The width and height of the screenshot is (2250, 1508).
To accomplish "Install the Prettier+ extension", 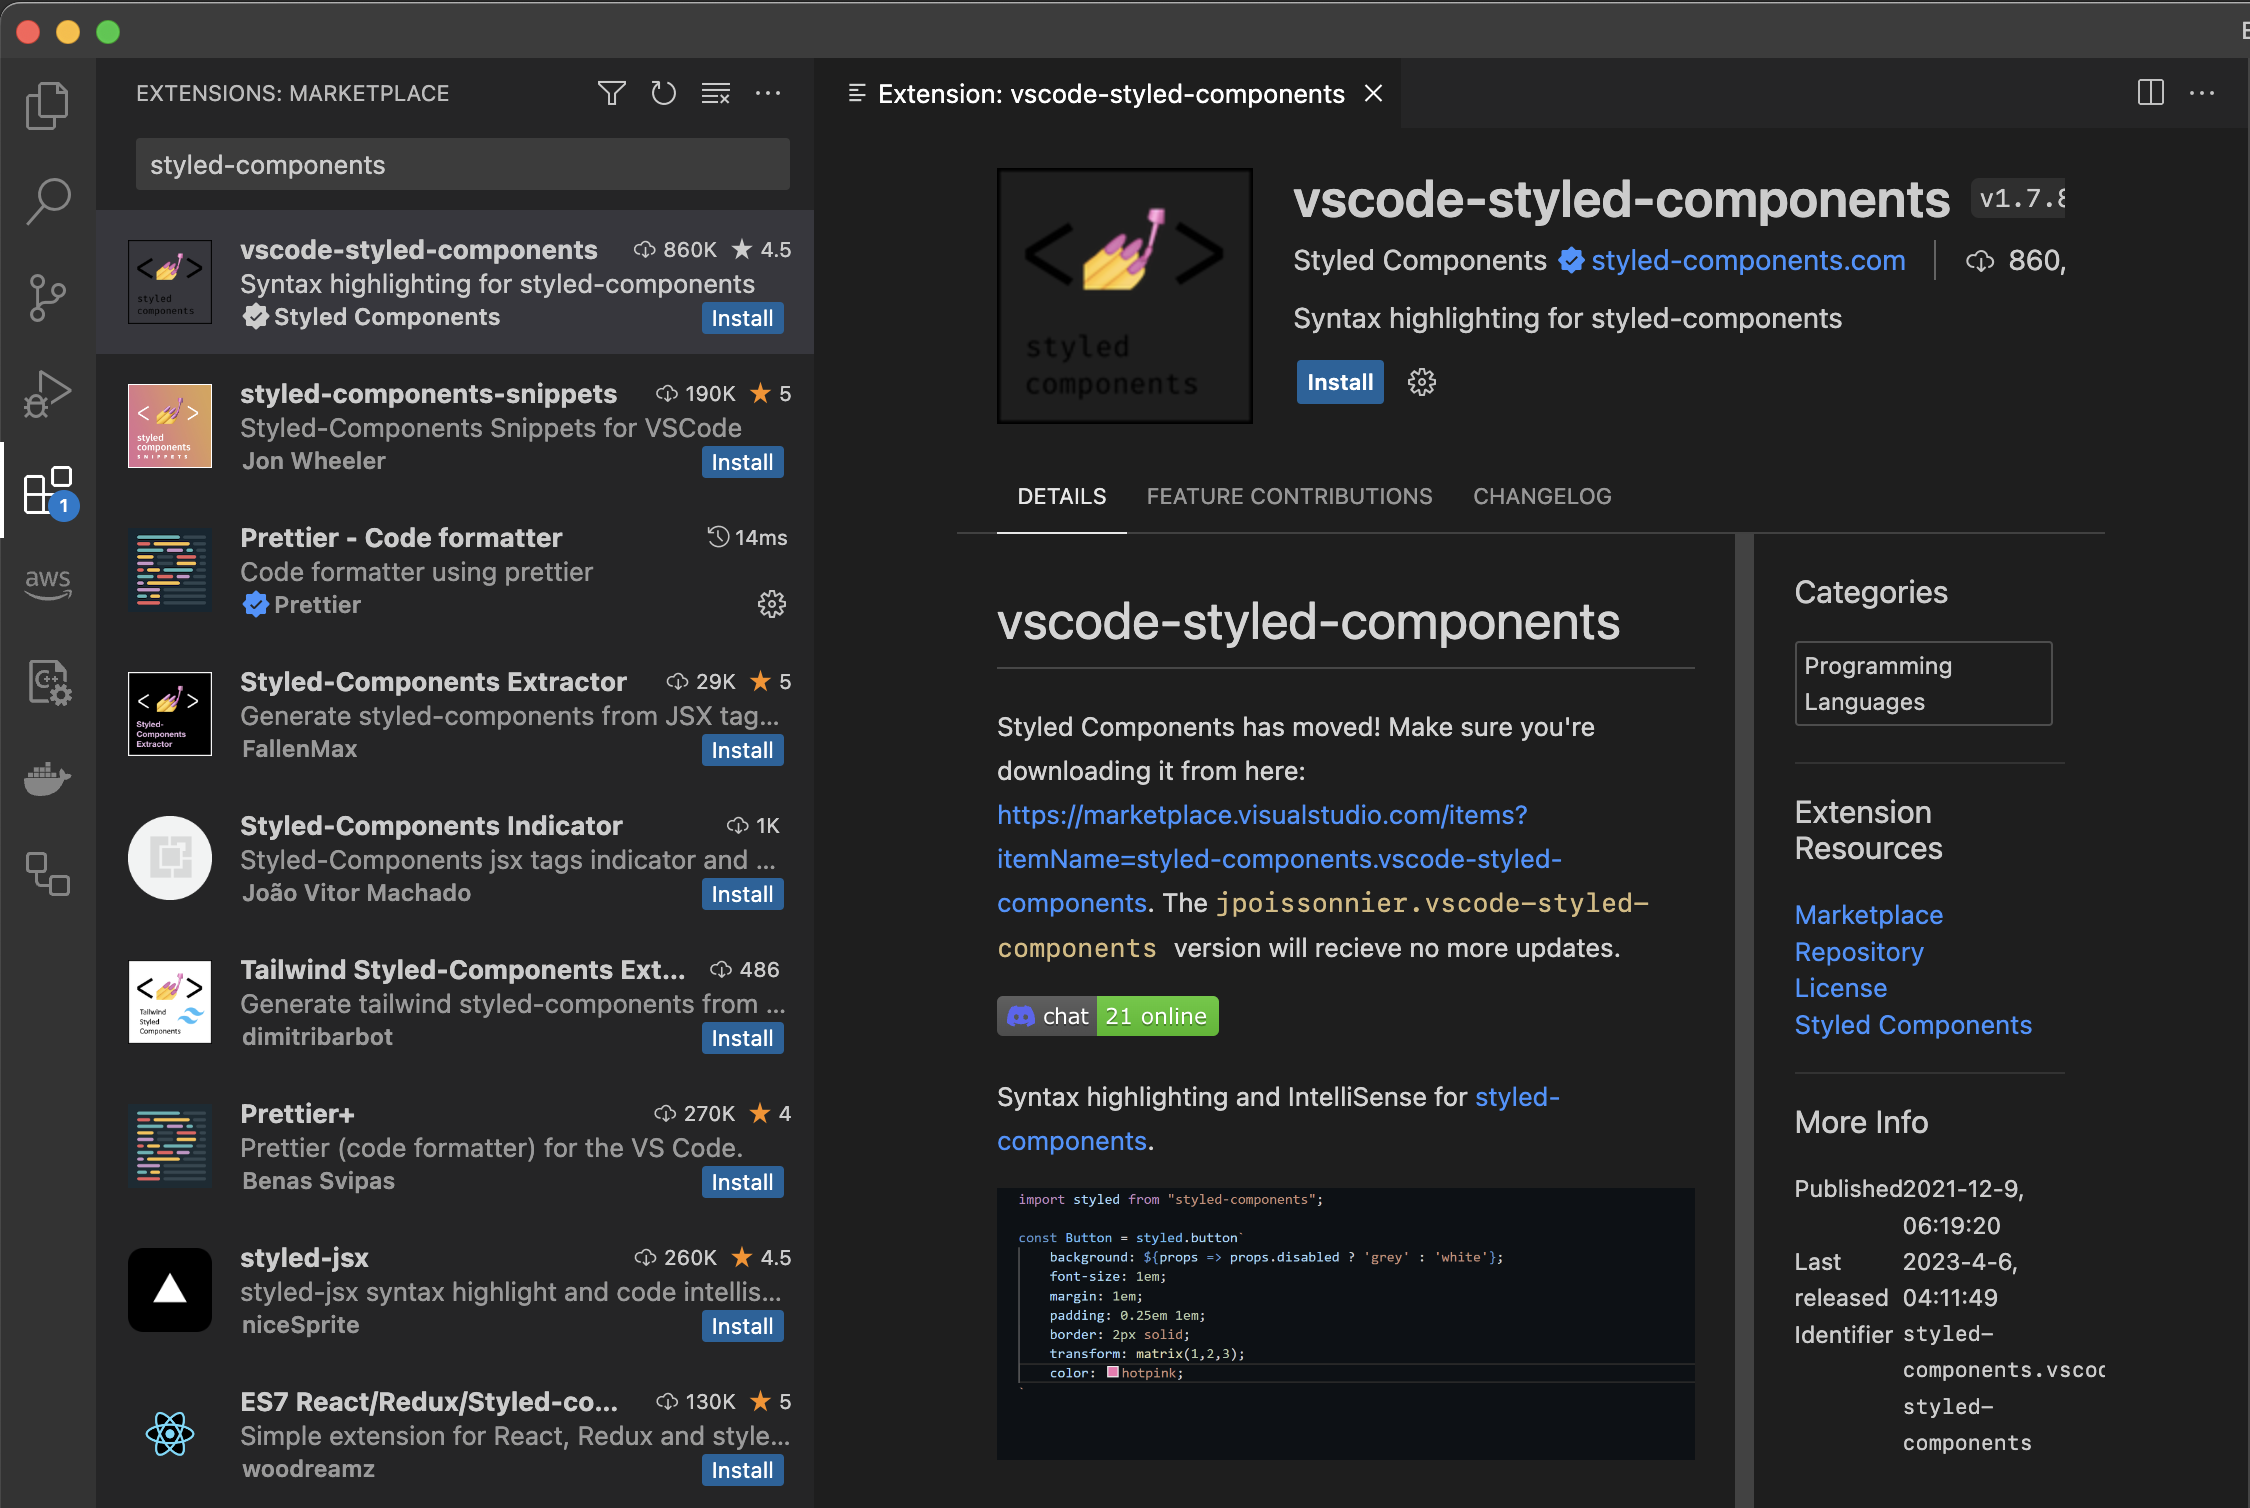I will pyautogui.click(x=742, y=1182).
